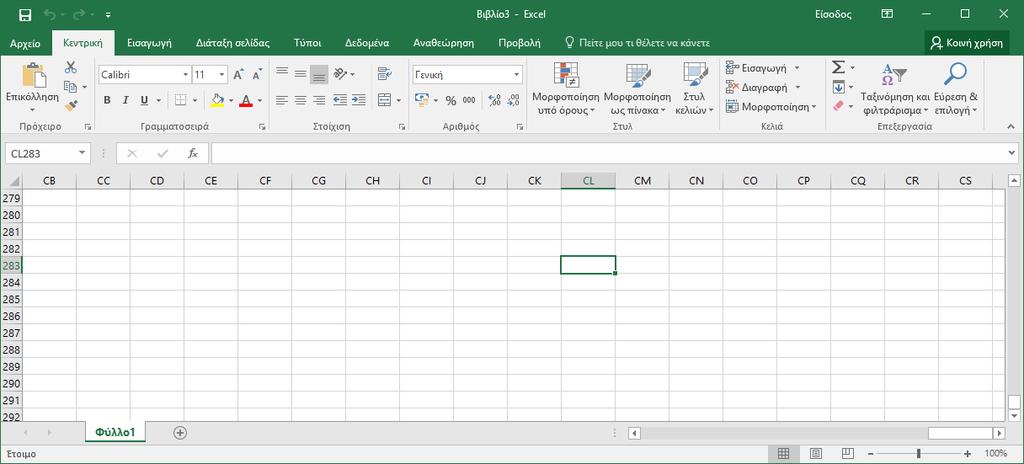The width and height of the screenshot is (1024, 464).
Task: Switch to the Διάταξη σελίδας tab
Action: (233, 43)
